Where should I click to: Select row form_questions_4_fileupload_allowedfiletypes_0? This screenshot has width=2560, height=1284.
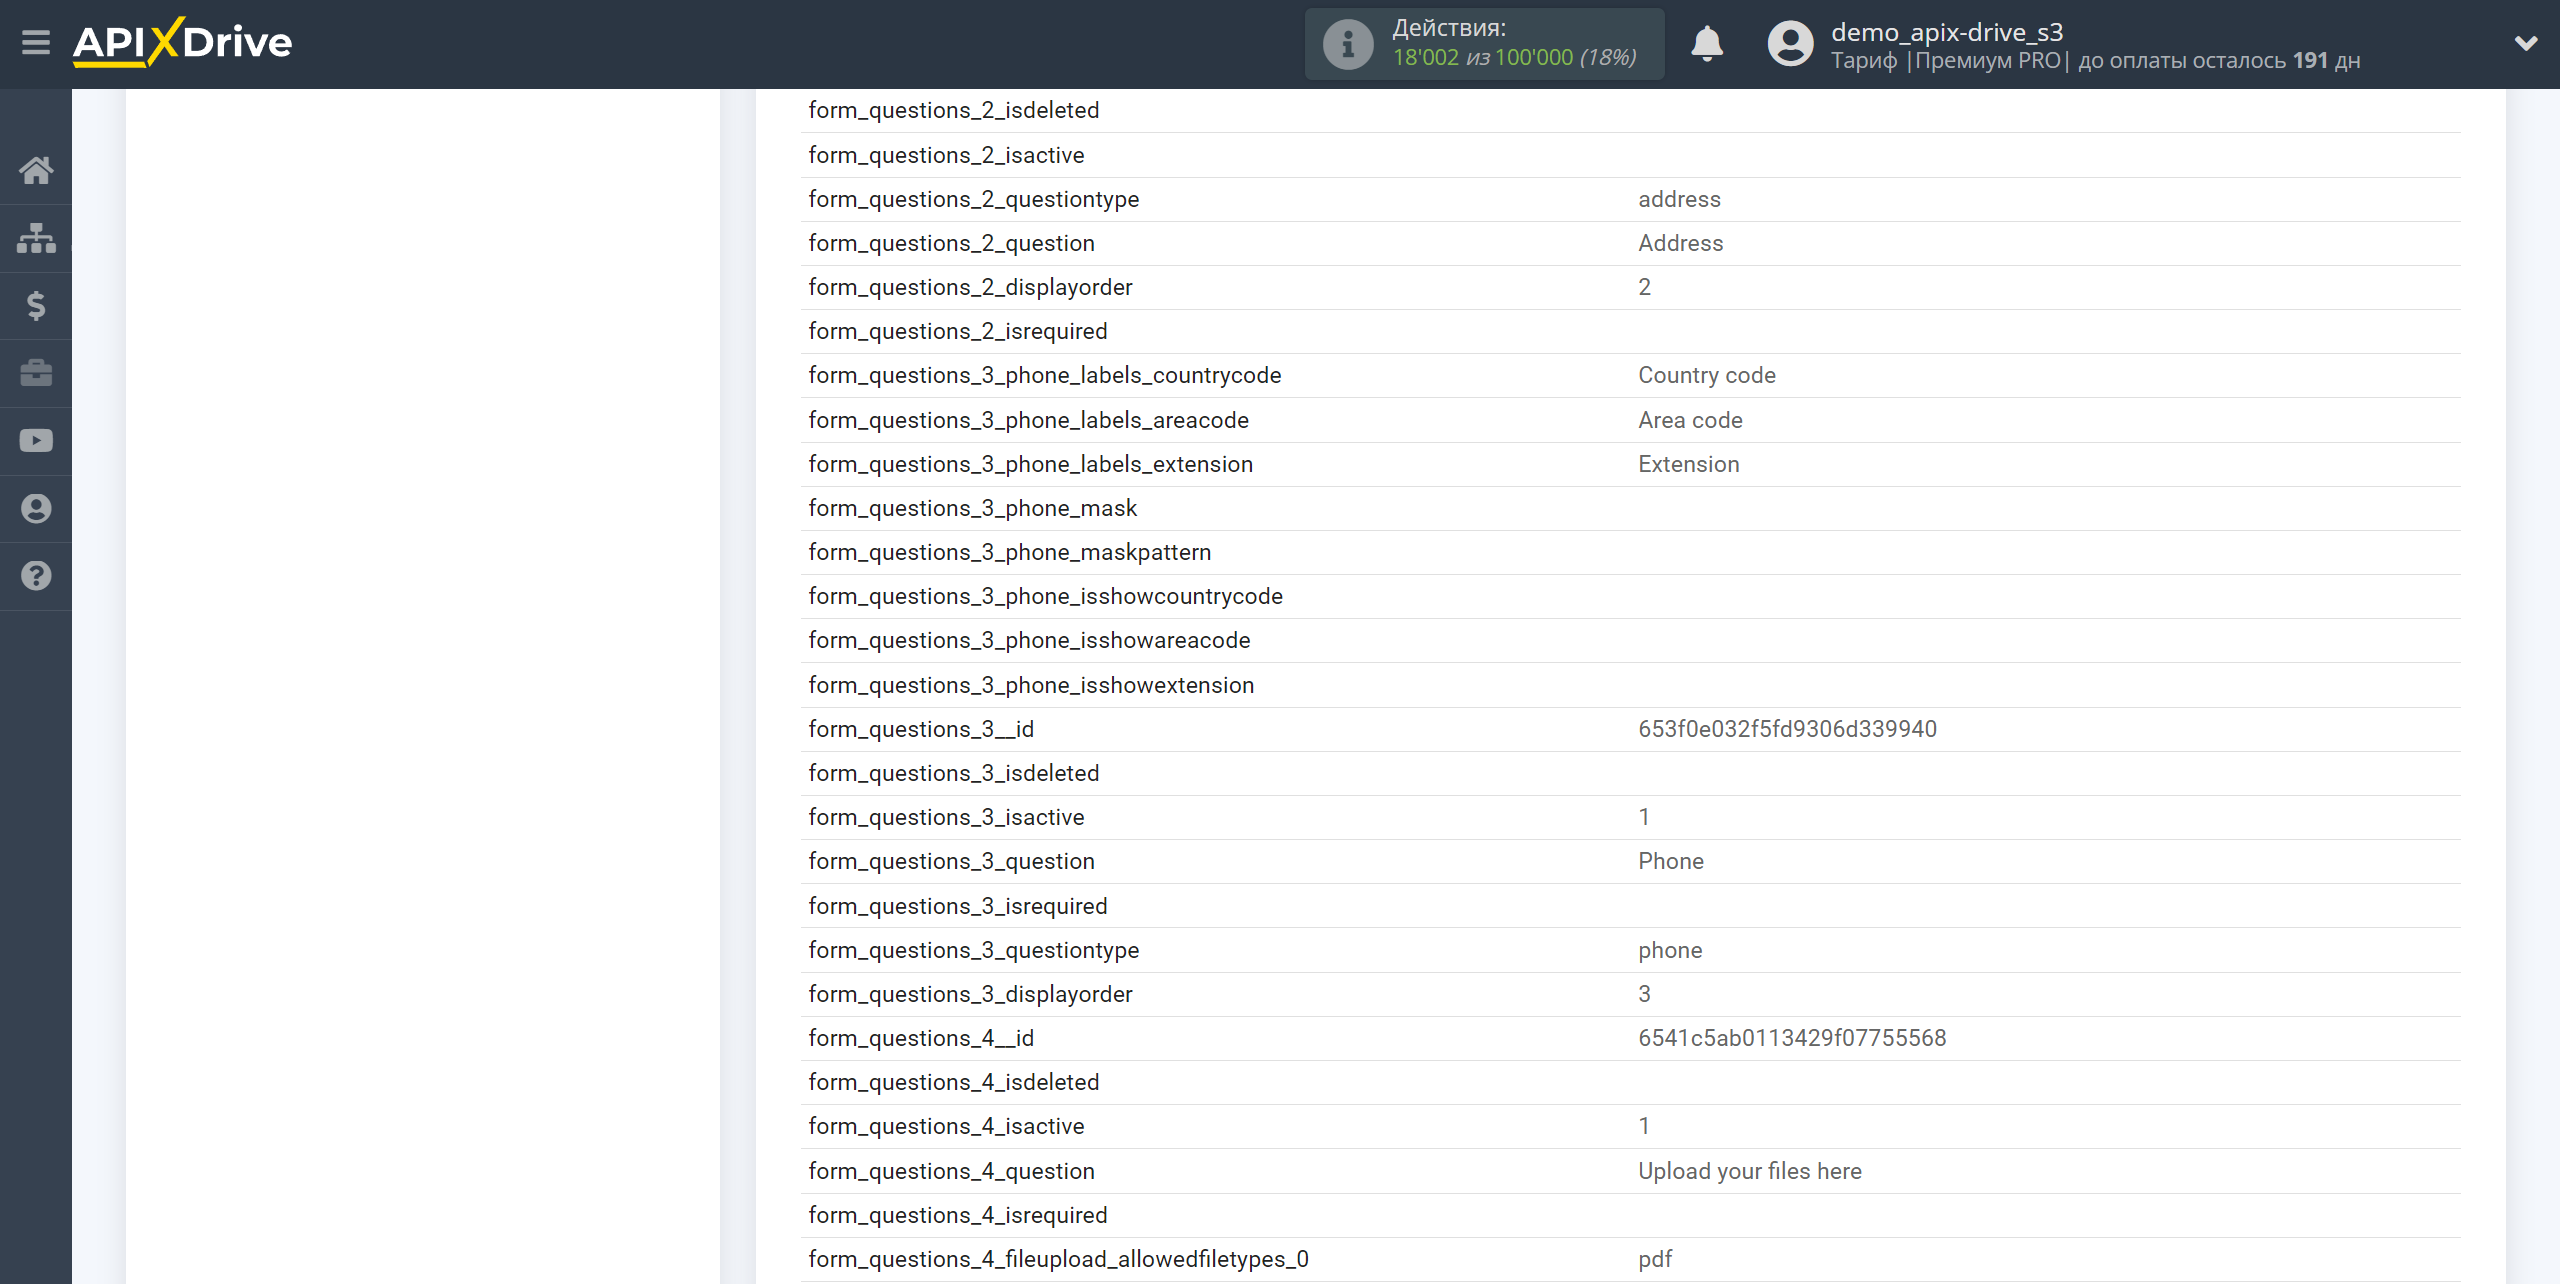point(1630,1259)
